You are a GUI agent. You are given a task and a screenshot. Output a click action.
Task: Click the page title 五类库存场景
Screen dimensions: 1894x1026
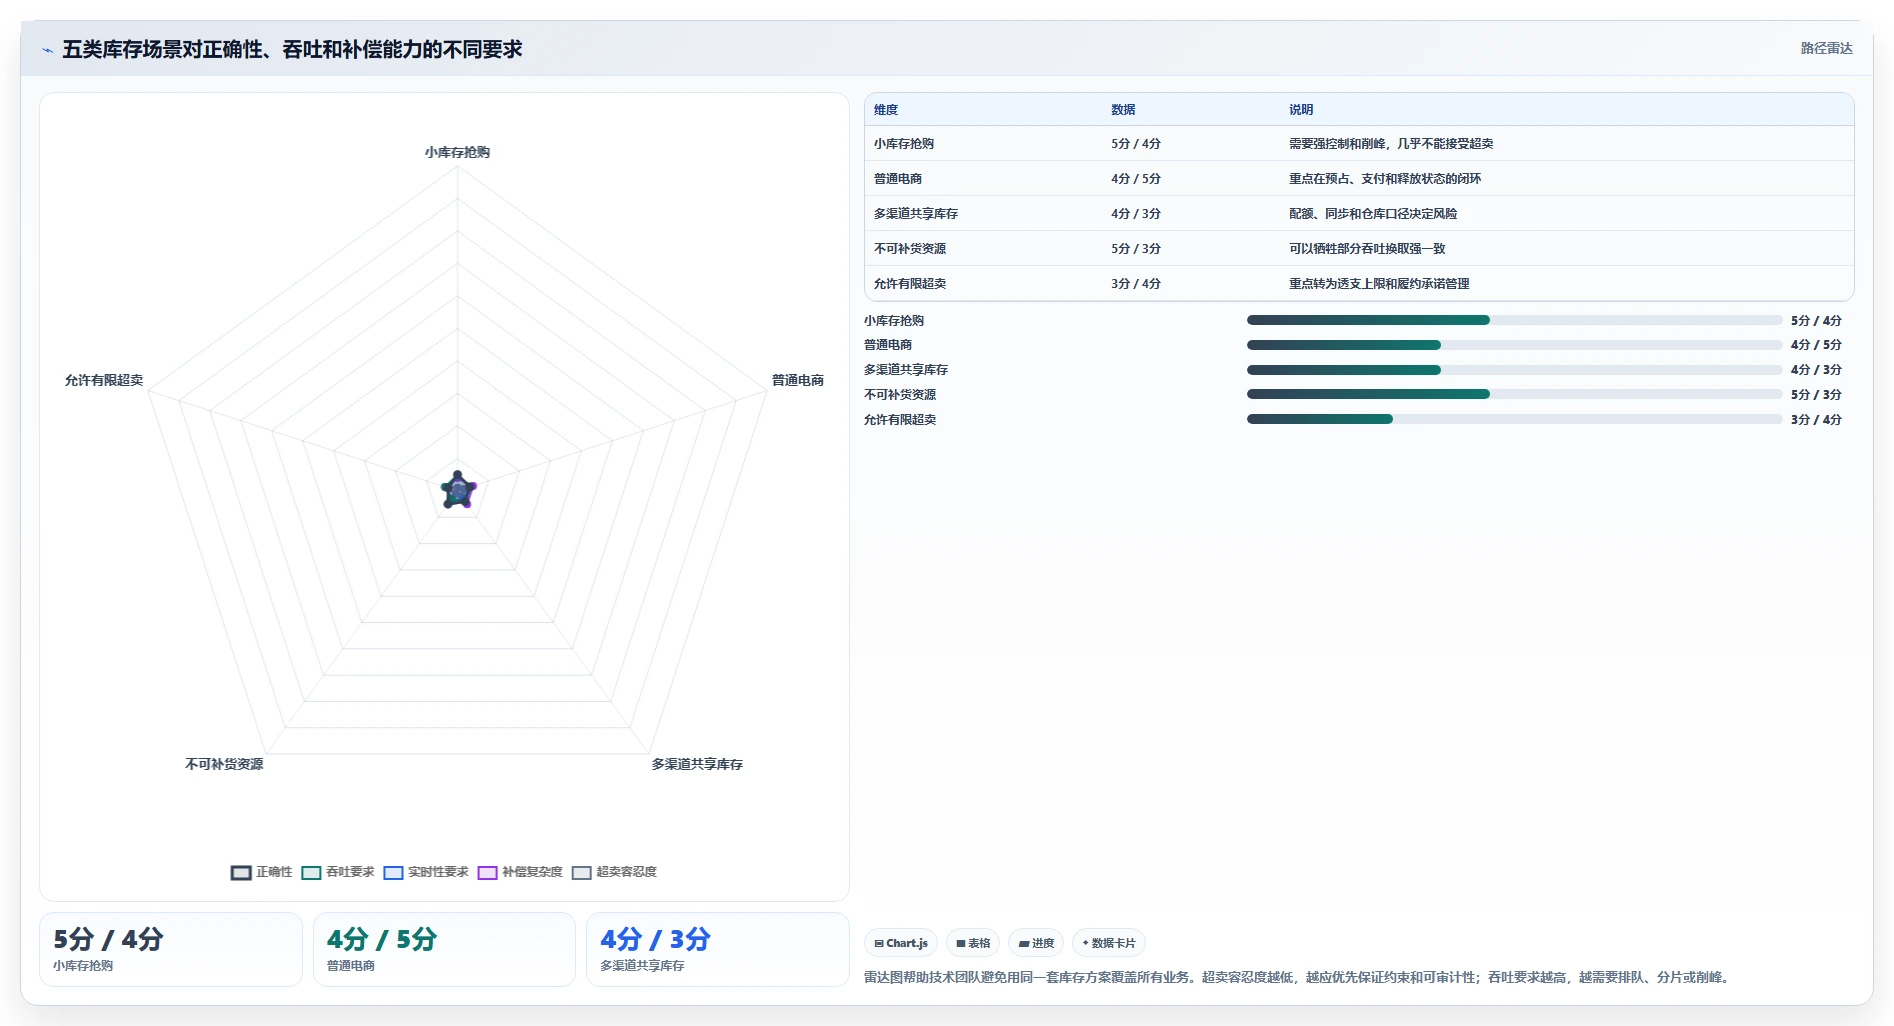[x=292, y=49]
